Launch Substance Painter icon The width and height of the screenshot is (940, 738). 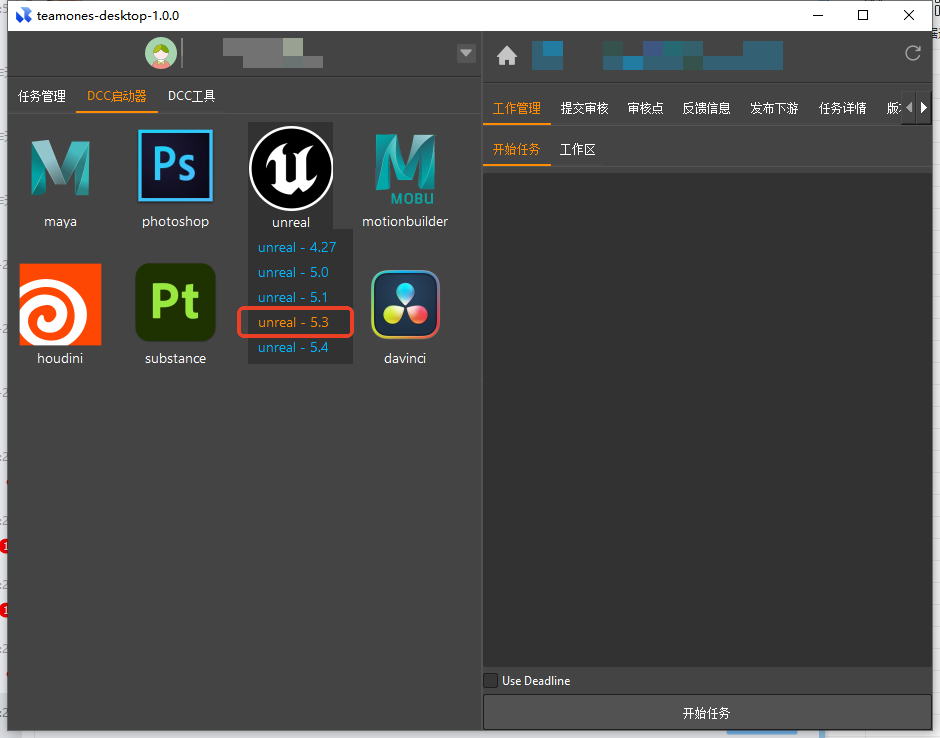(175, 303)
